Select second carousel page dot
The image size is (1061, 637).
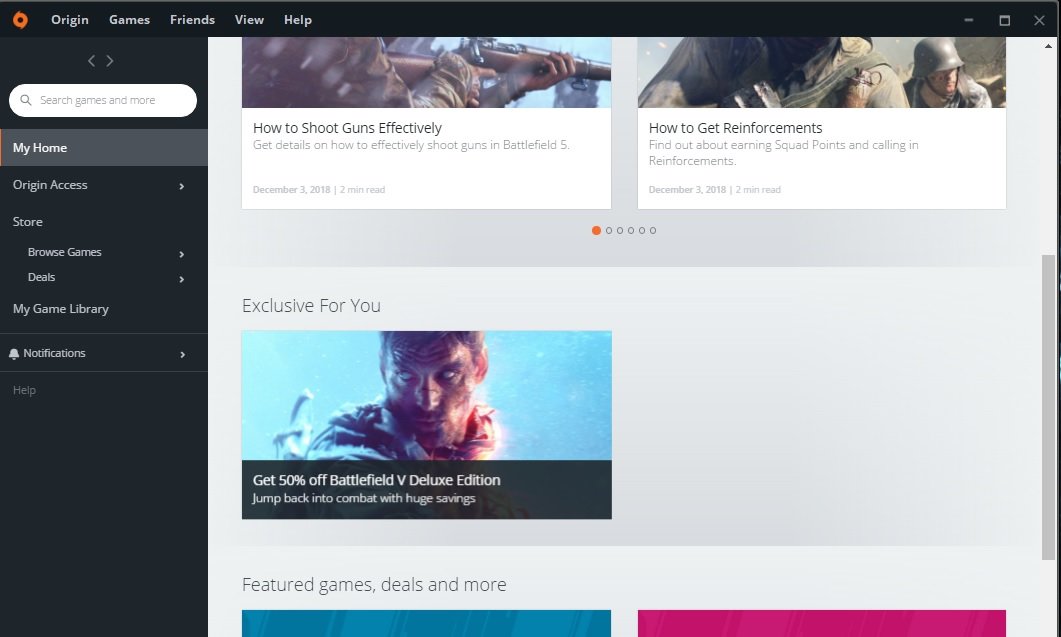point(609,230)
